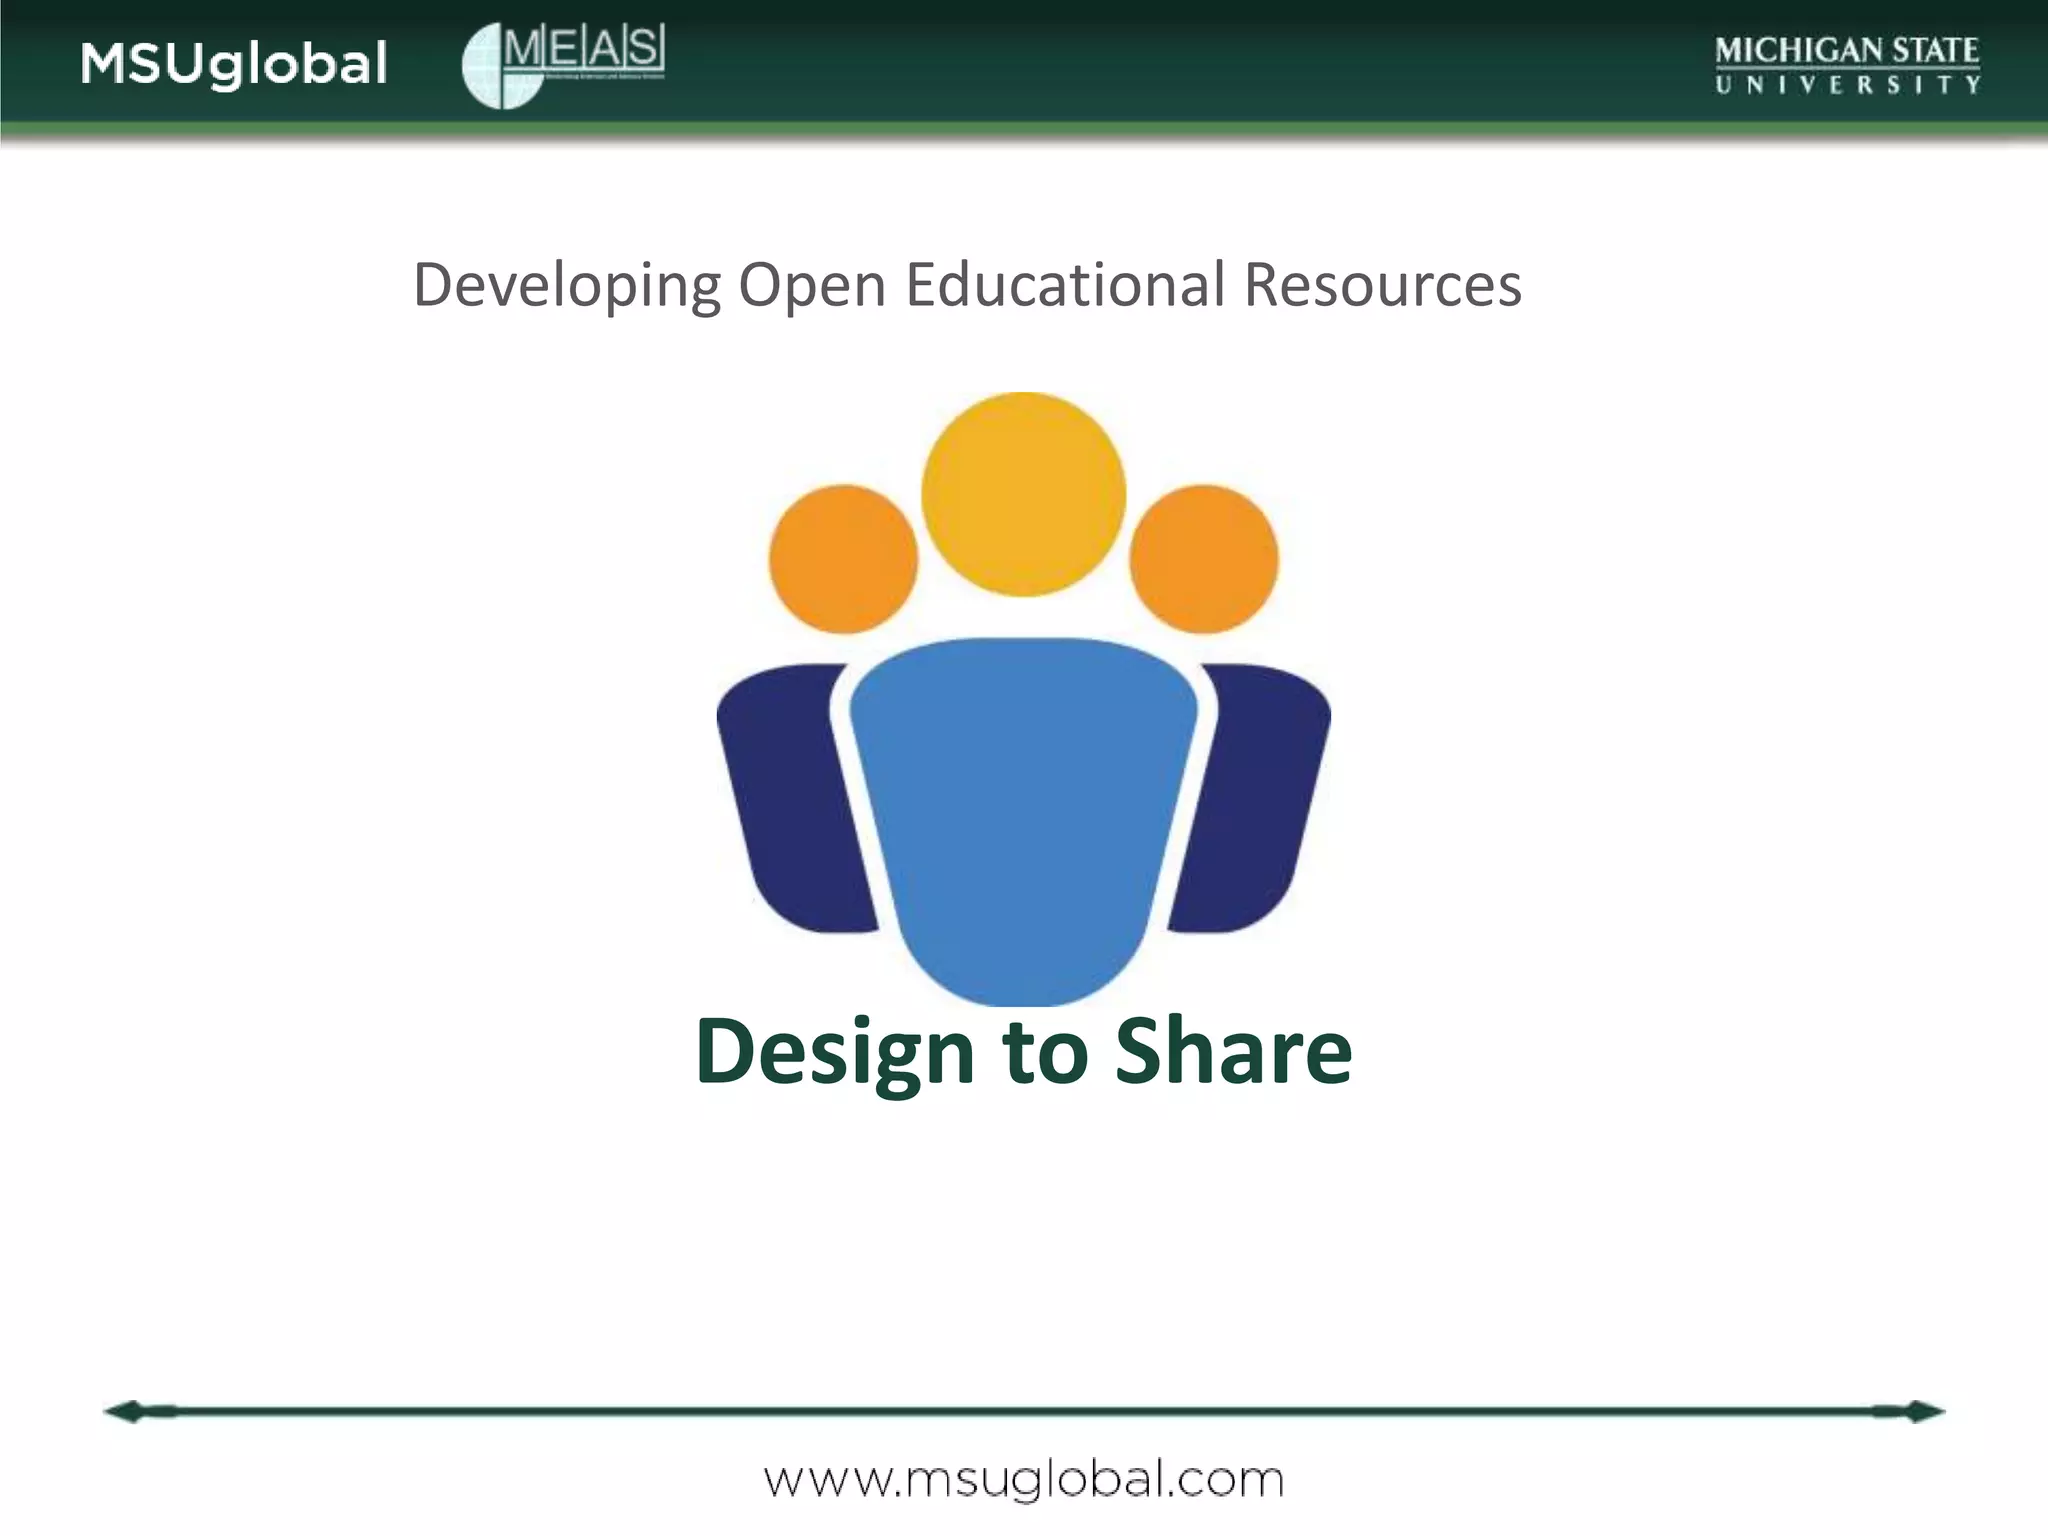Open the www.msuglobal.com link
This screenshot has width=2048, height=1536.
click(1023, 1479)
